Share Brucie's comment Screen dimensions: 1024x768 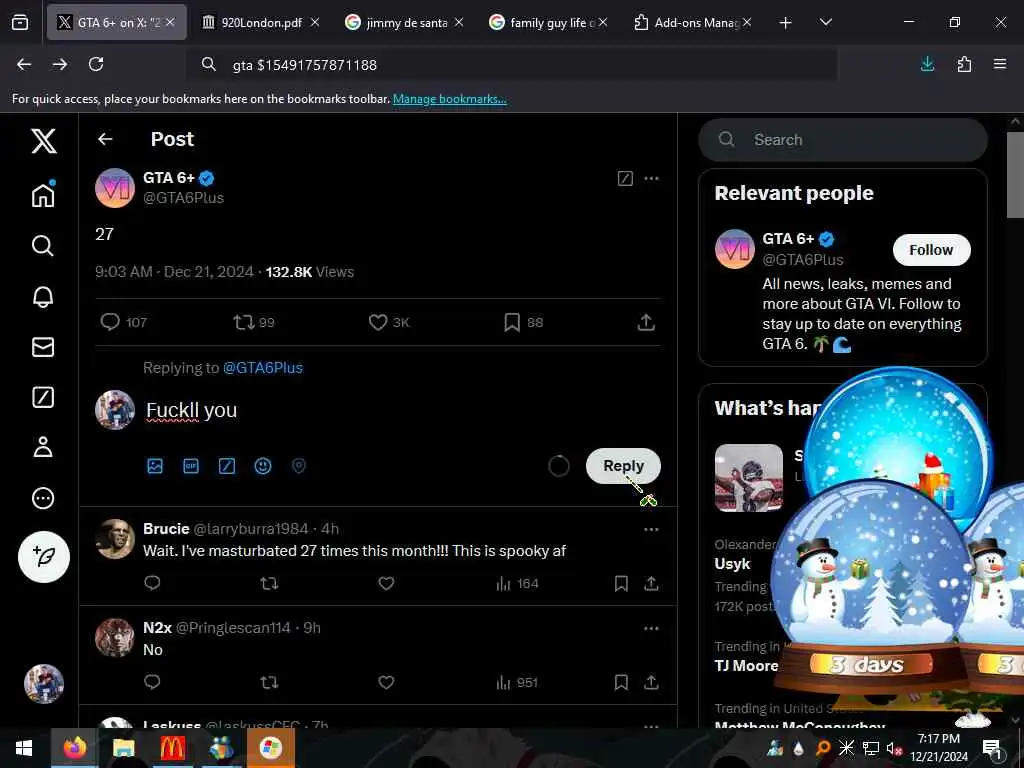tap(651, 583)
